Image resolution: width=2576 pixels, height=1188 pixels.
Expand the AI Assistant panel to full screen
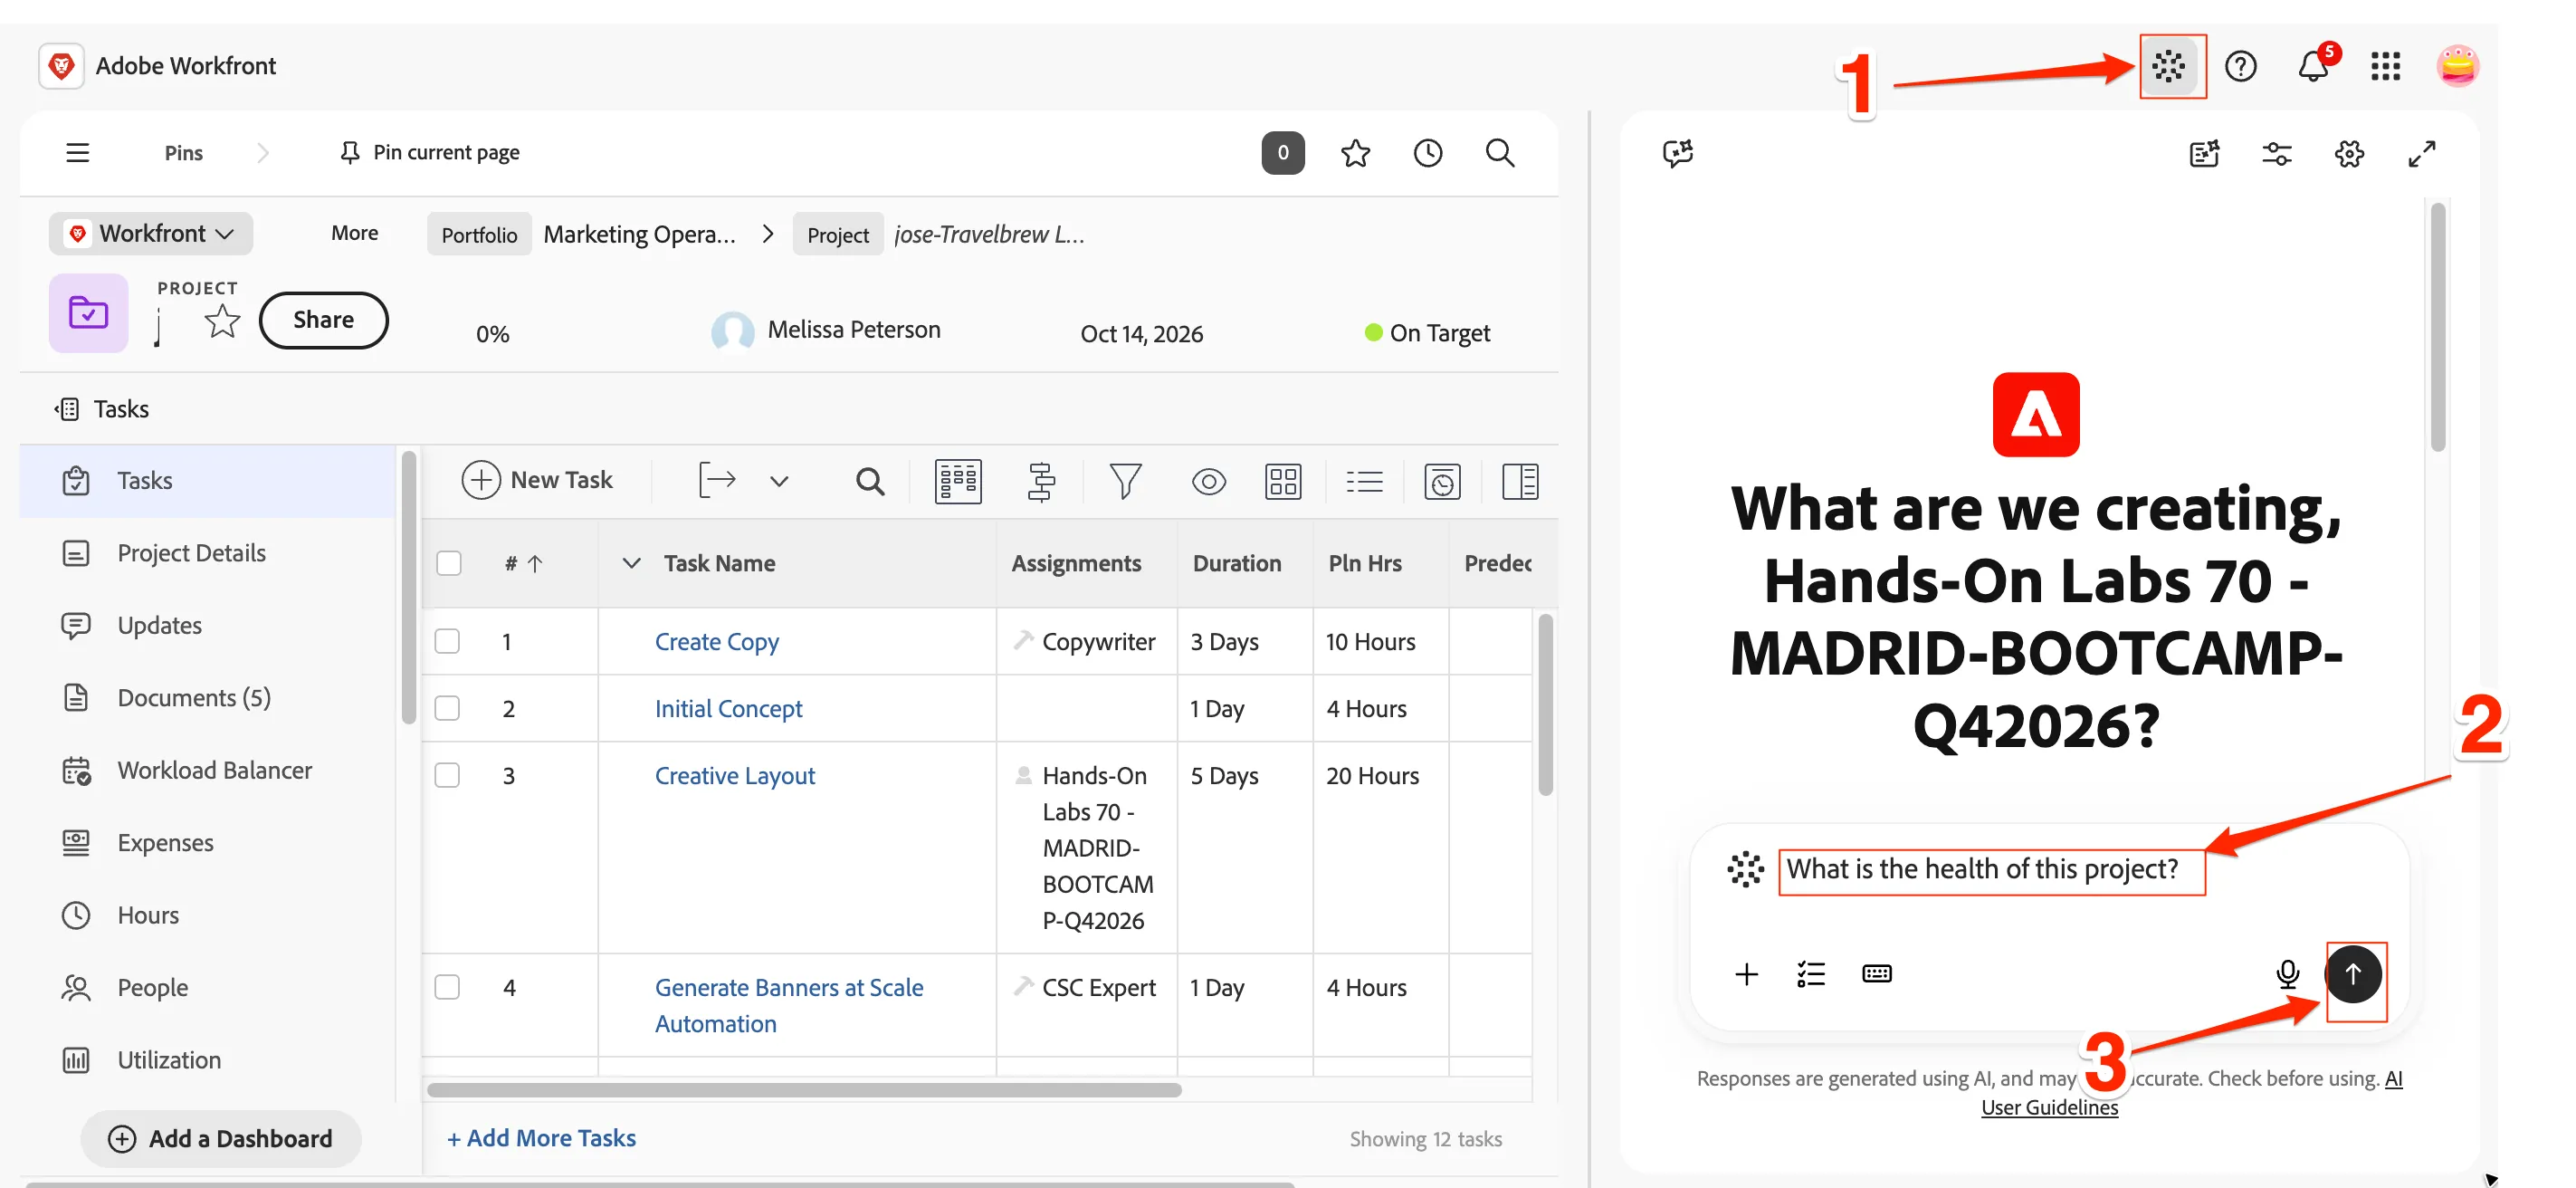pos(2421,153)
